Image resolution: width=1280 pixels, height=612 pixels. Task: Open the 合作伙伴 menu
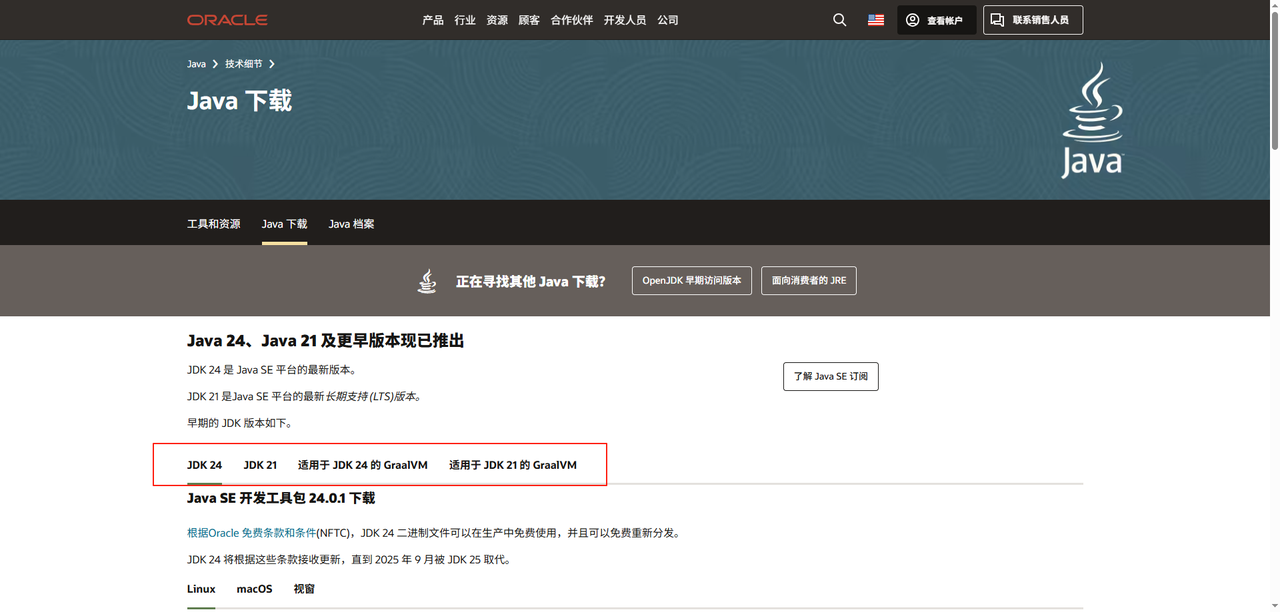[572, 20]
